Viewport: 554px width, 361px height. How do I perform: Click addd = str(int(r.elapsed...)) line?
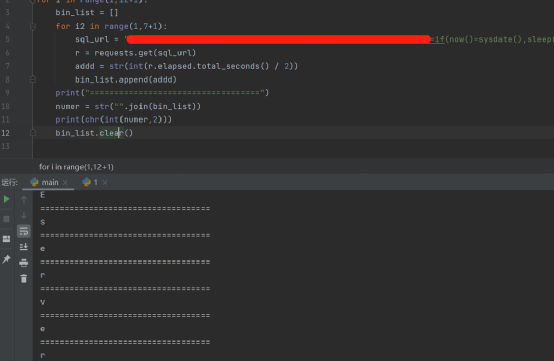click(x=187, y=66)
